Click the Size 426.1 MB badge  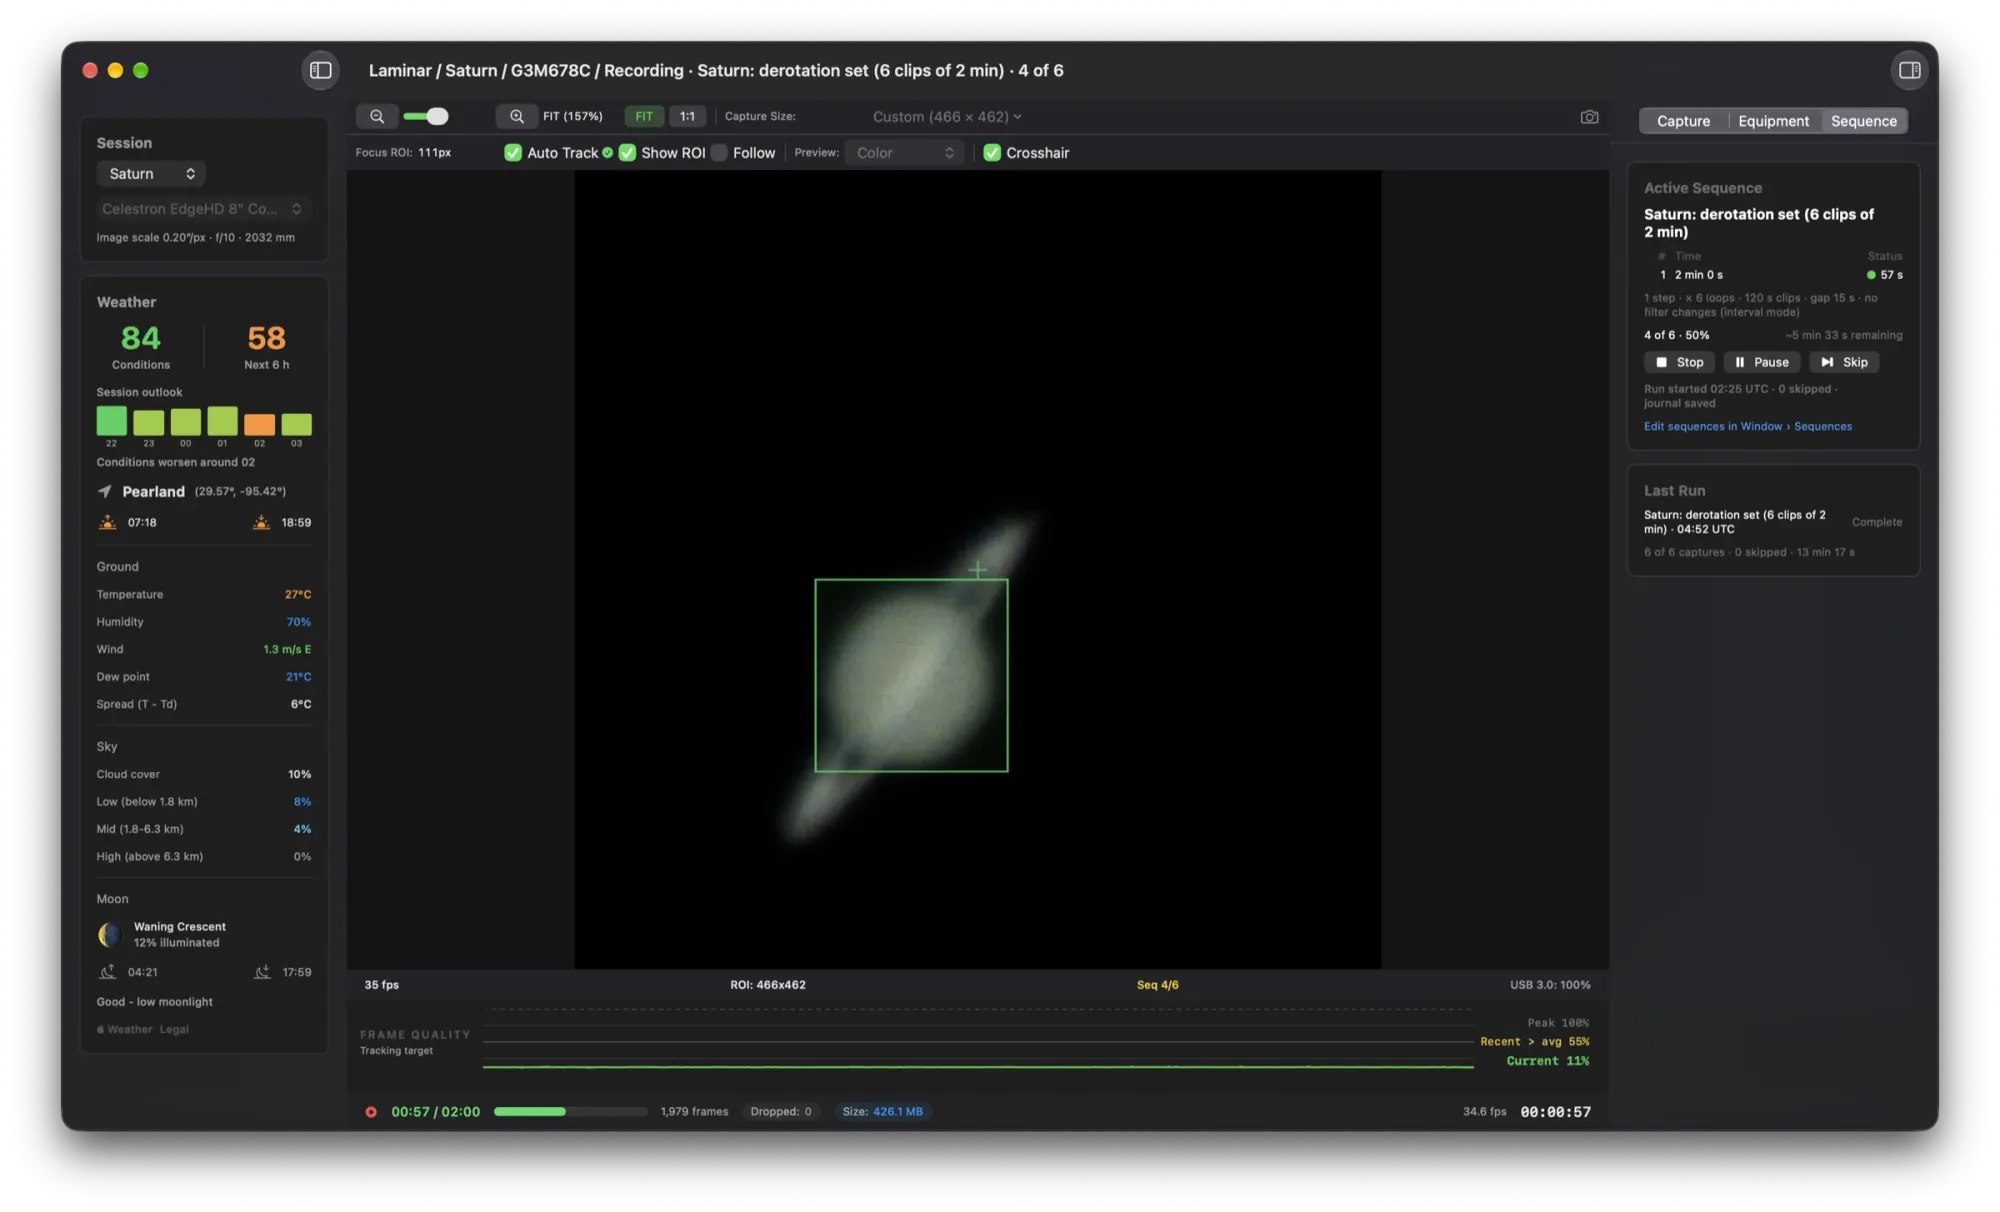pos(883,1111)
